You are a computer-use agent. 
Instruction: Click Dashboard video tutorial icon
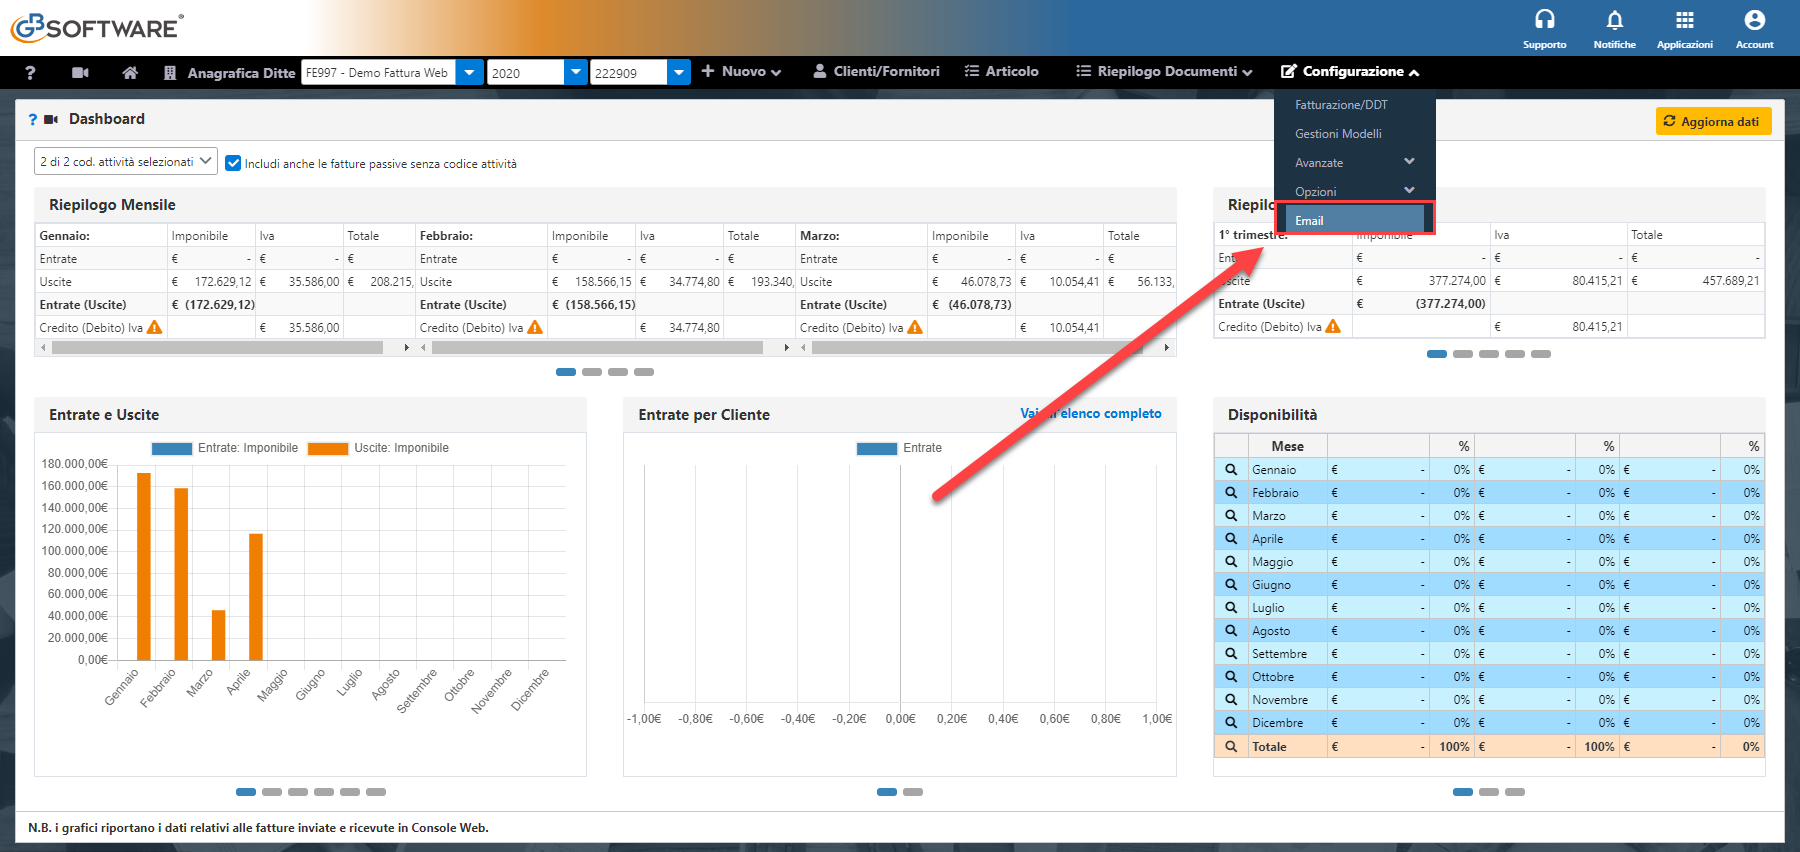point(51,119)
